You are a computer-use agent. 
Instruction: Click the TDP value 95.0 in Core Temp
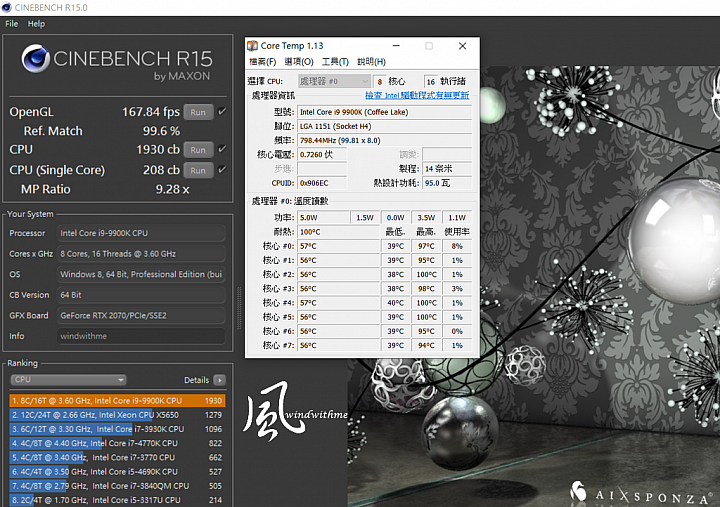[447, 183]
